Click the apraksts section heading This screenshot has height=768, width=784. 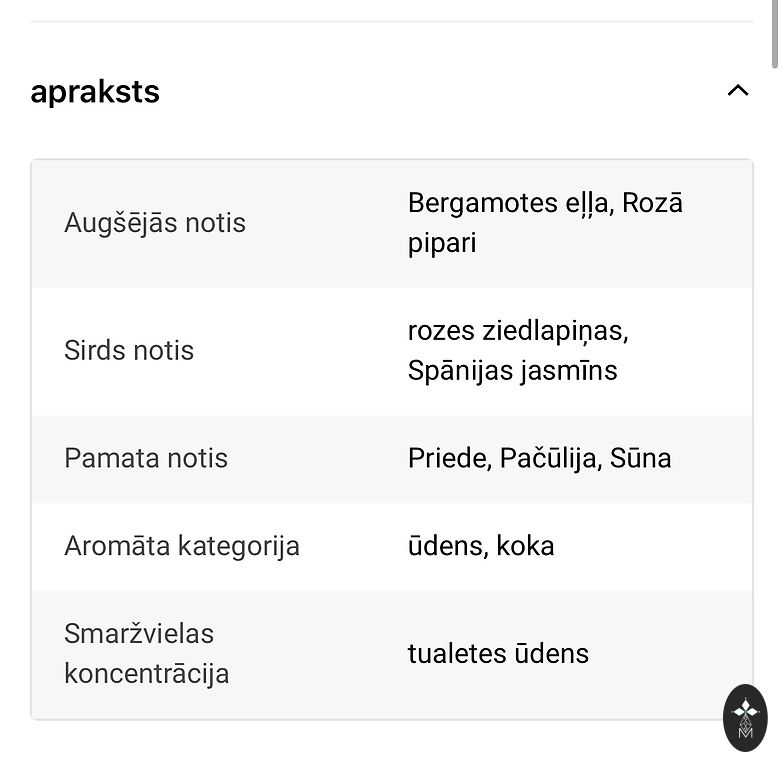pos(95,92)
